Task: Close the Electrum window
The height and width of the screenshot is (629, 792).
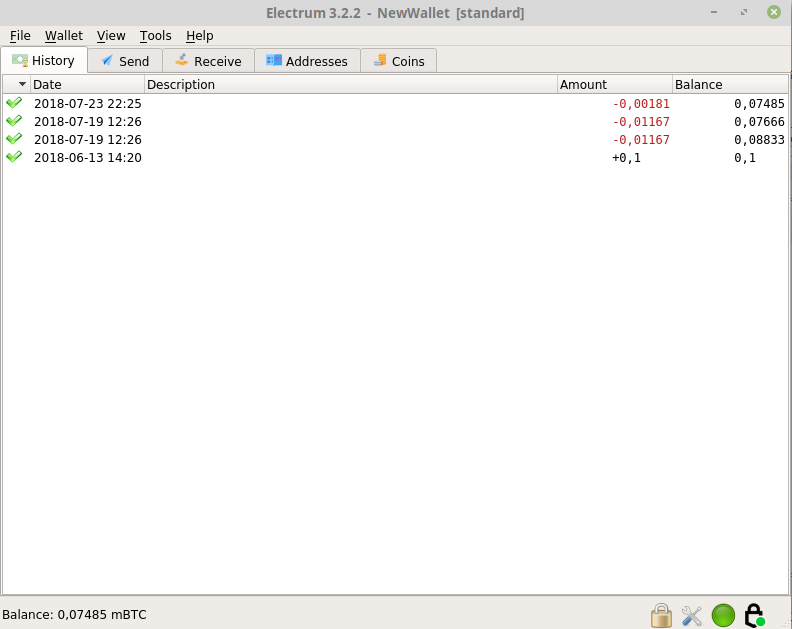Action: (774, 12)
